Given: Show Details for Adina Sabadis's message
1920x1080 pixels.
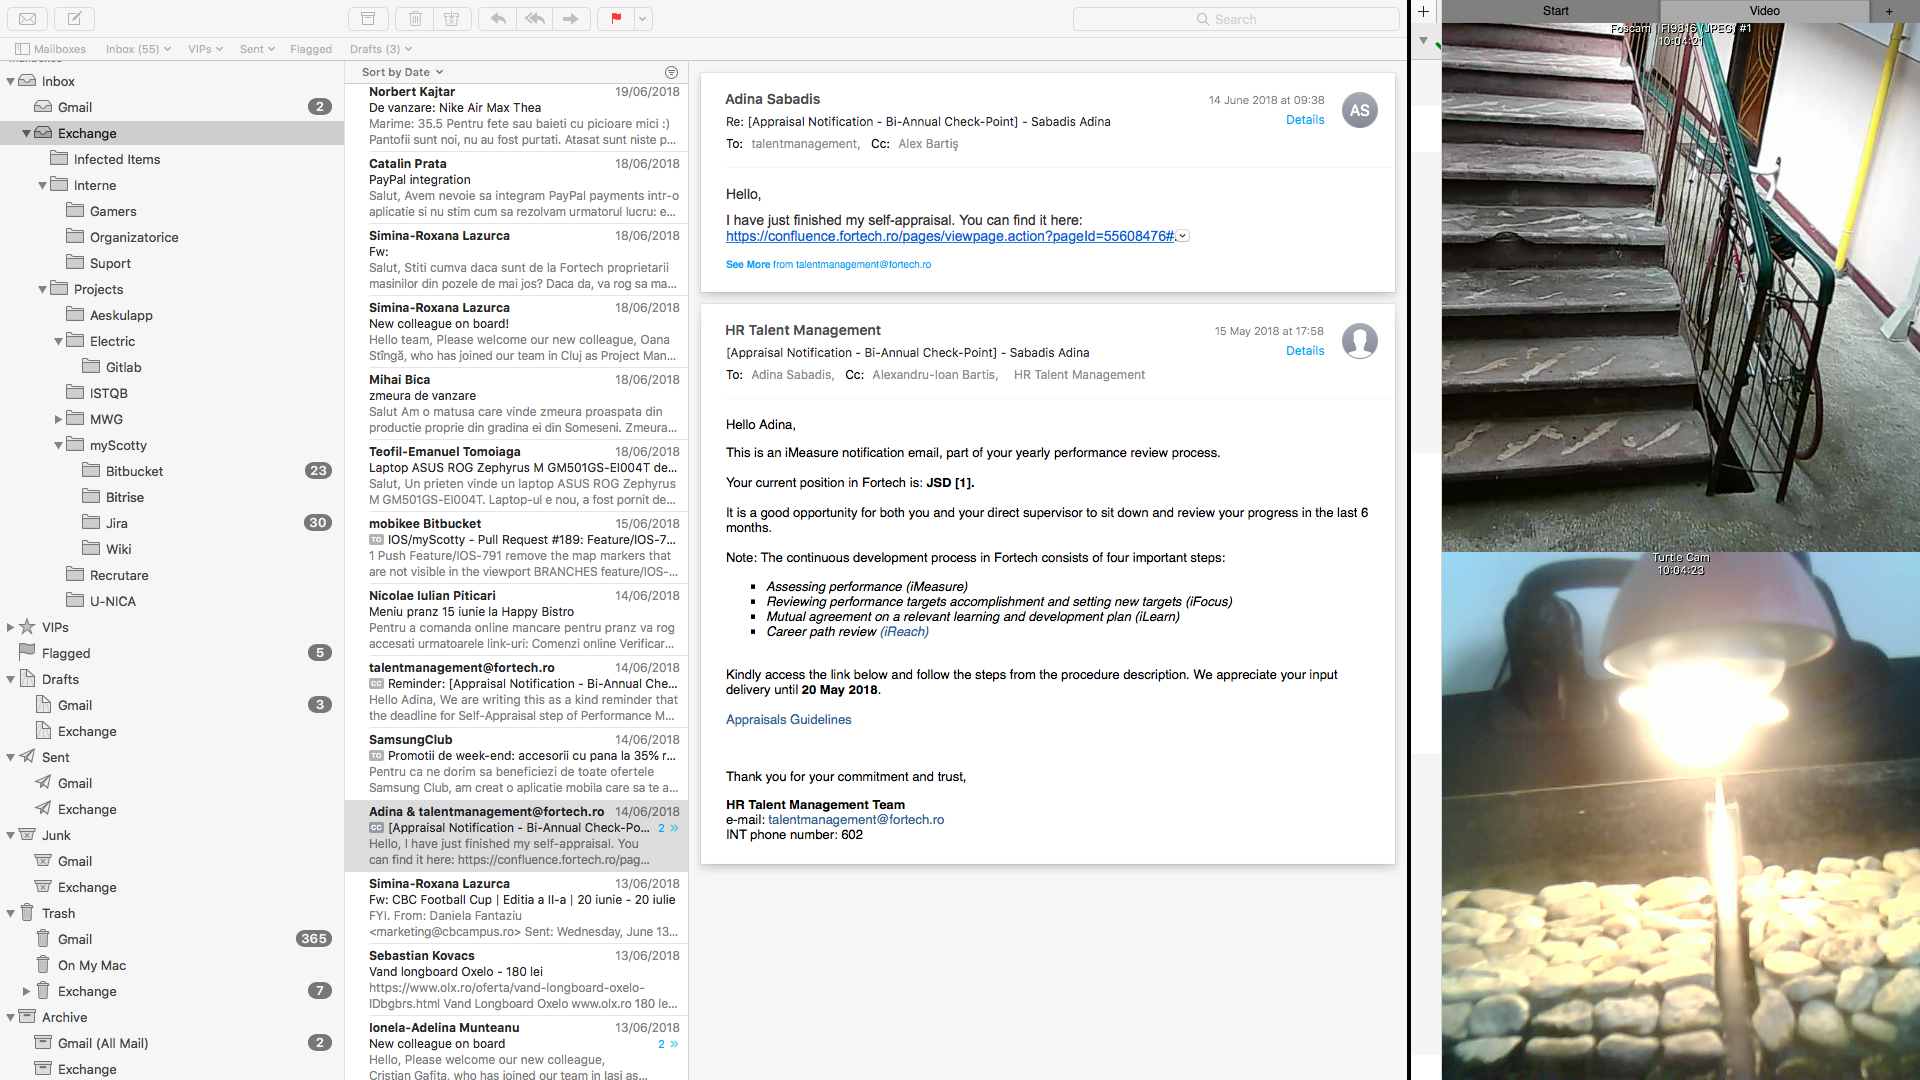Looking at the screenshot, I should pos(1305,120).
